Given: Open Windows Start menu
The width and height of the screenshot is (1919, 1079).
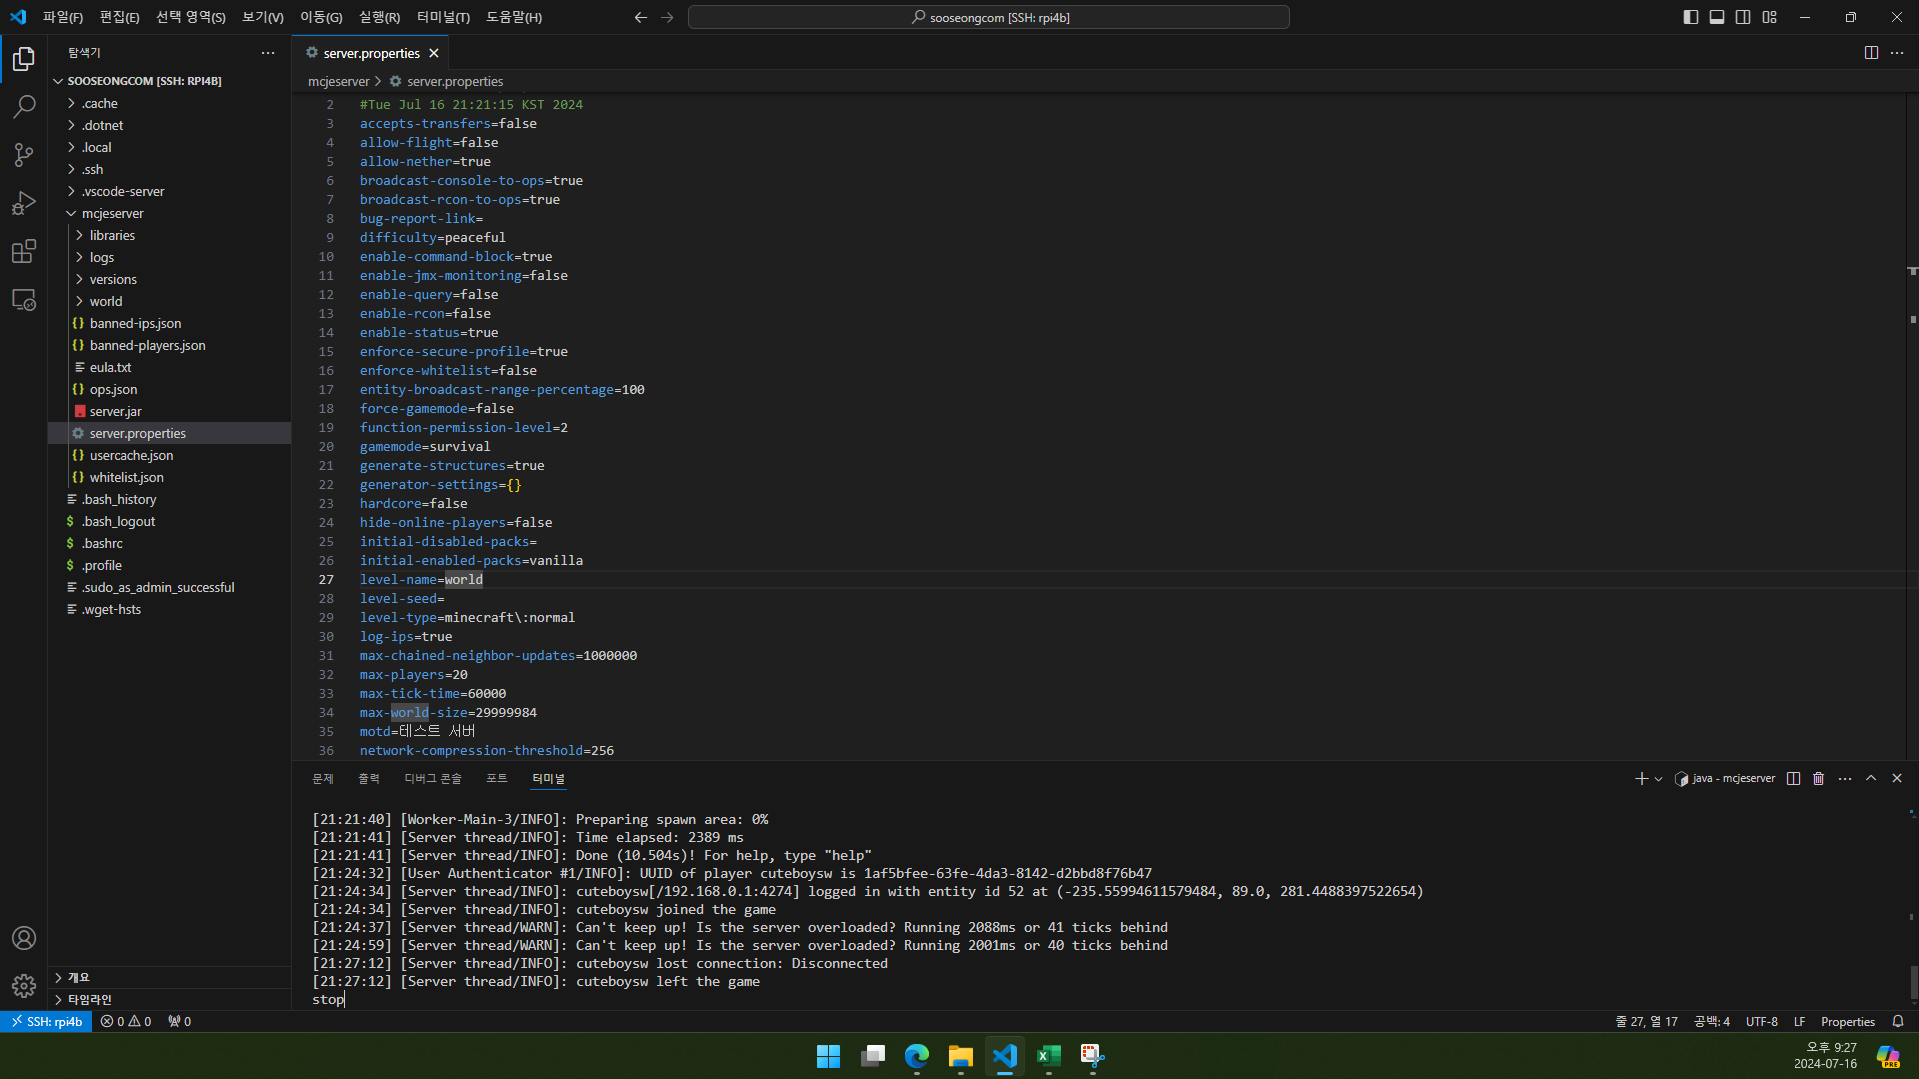Looking at the screenshot, I should 828,1056.
